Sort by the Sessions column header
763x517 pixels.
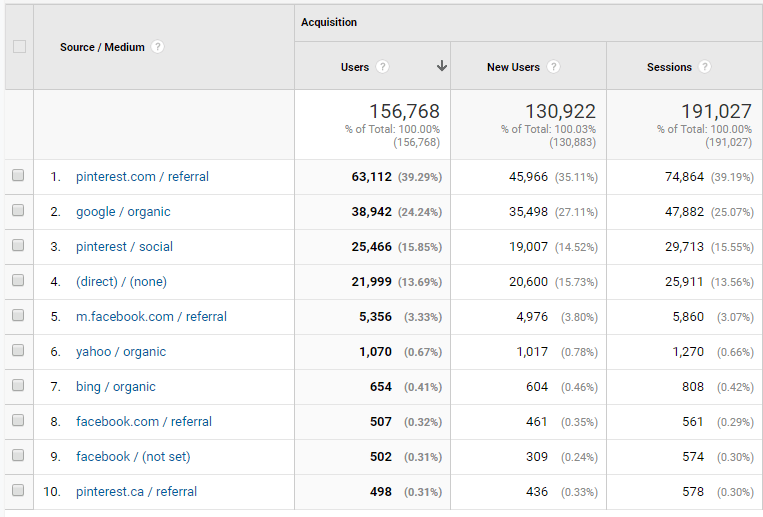(x=669, y=67)
